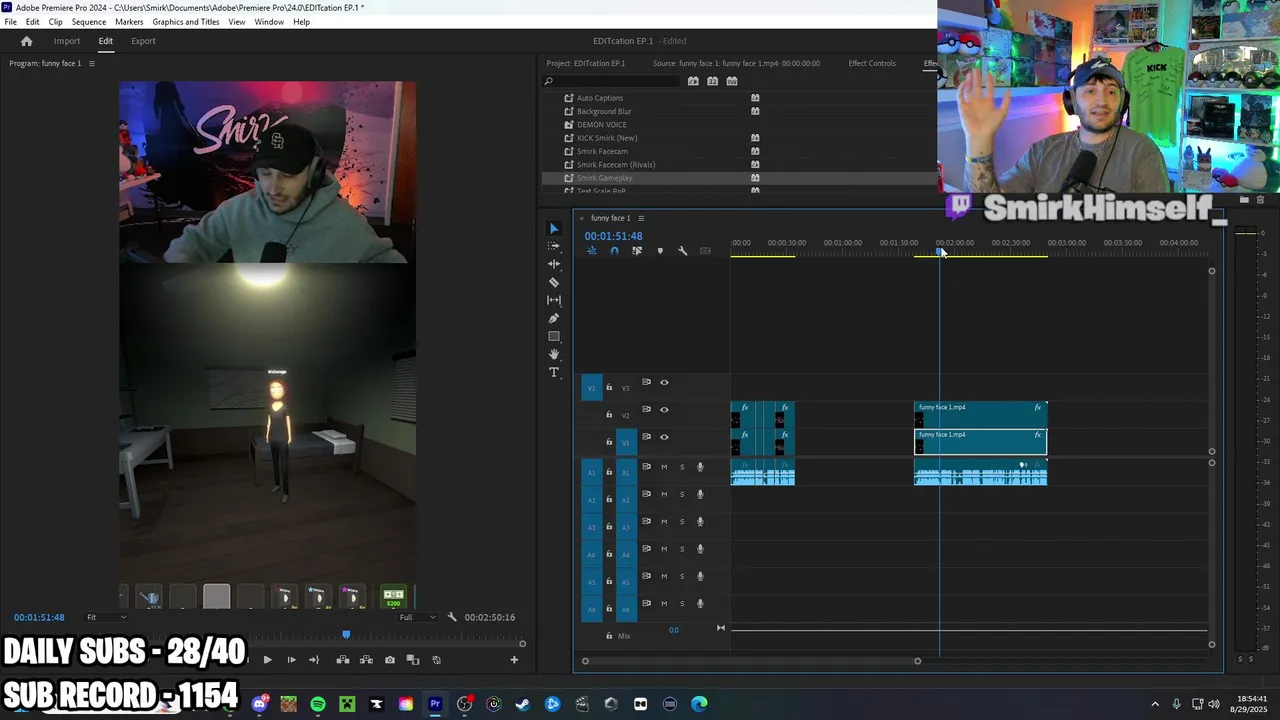
Task: Toggle V2 track output eye
Action: (x=664, y=410)
